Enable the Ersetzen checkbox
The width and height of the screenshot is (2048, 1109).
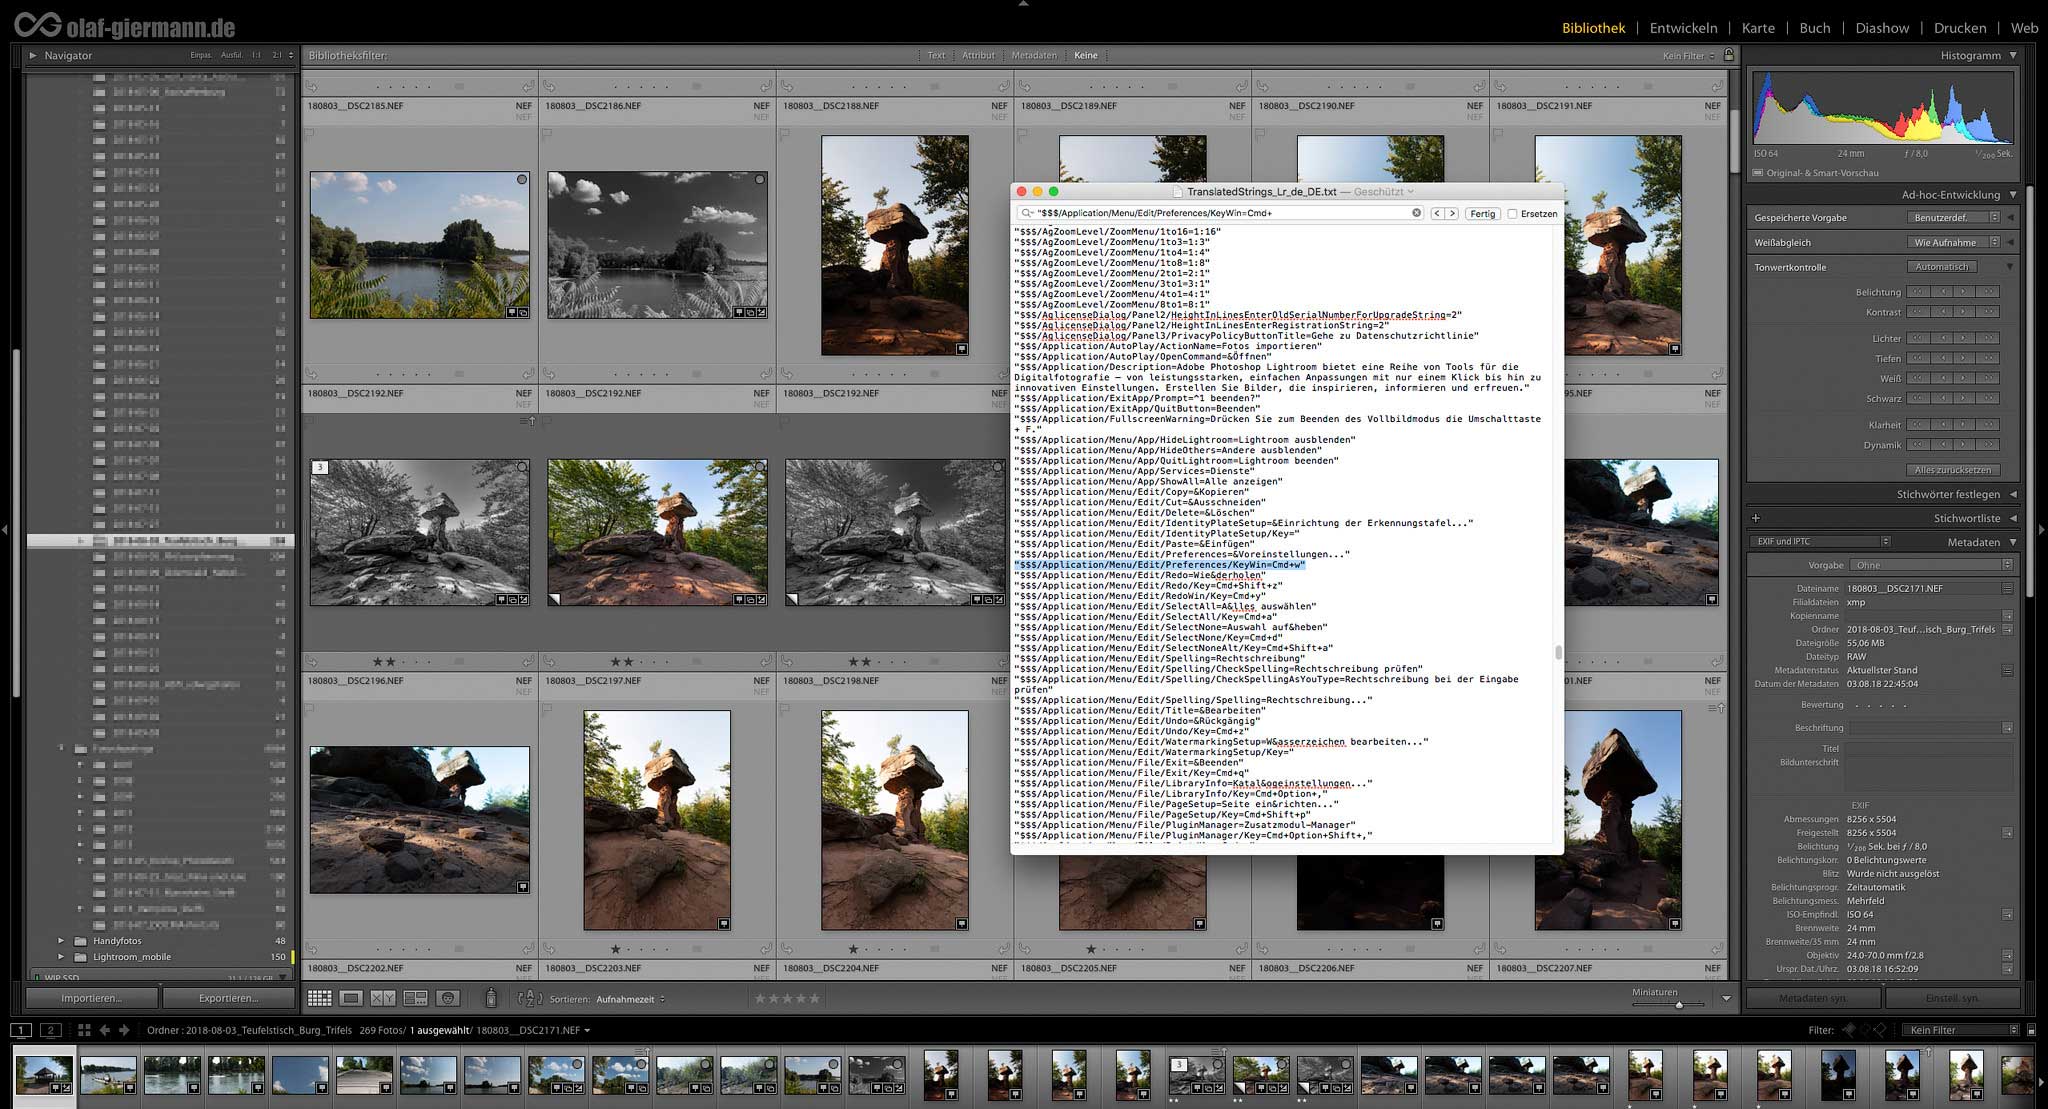pyautogui.click(x=1513, y=214)
